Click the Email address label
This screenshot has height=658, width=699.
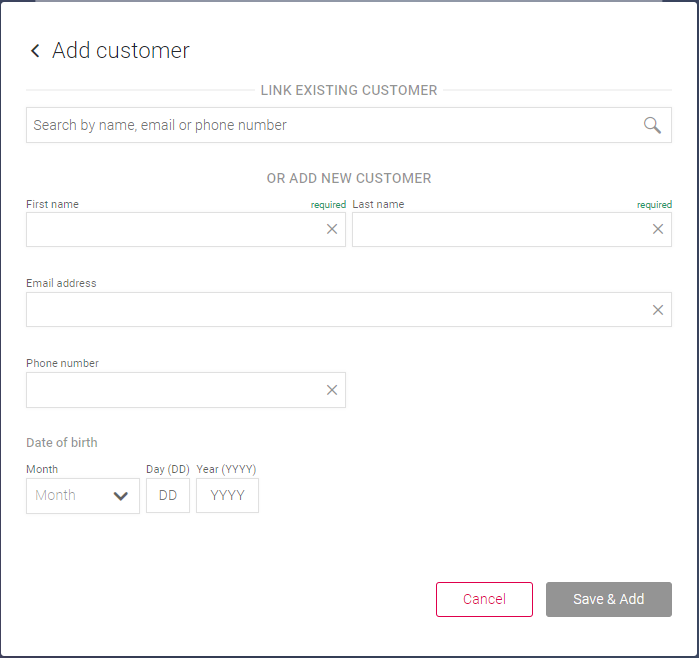click(x=61, y=283)
